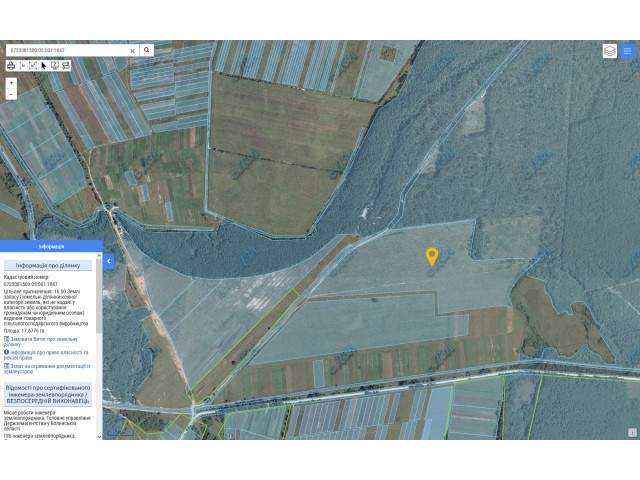Select the feedback comments tool
The height and width of the screenshot is (480, 640).
point(65,66)
